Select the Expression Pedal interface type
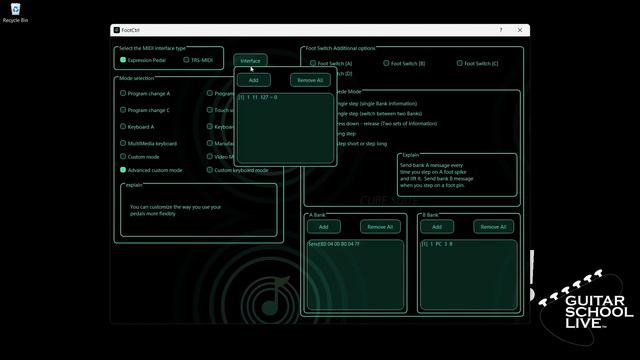This screenshot has width=640, height=360. click(143, 60)
